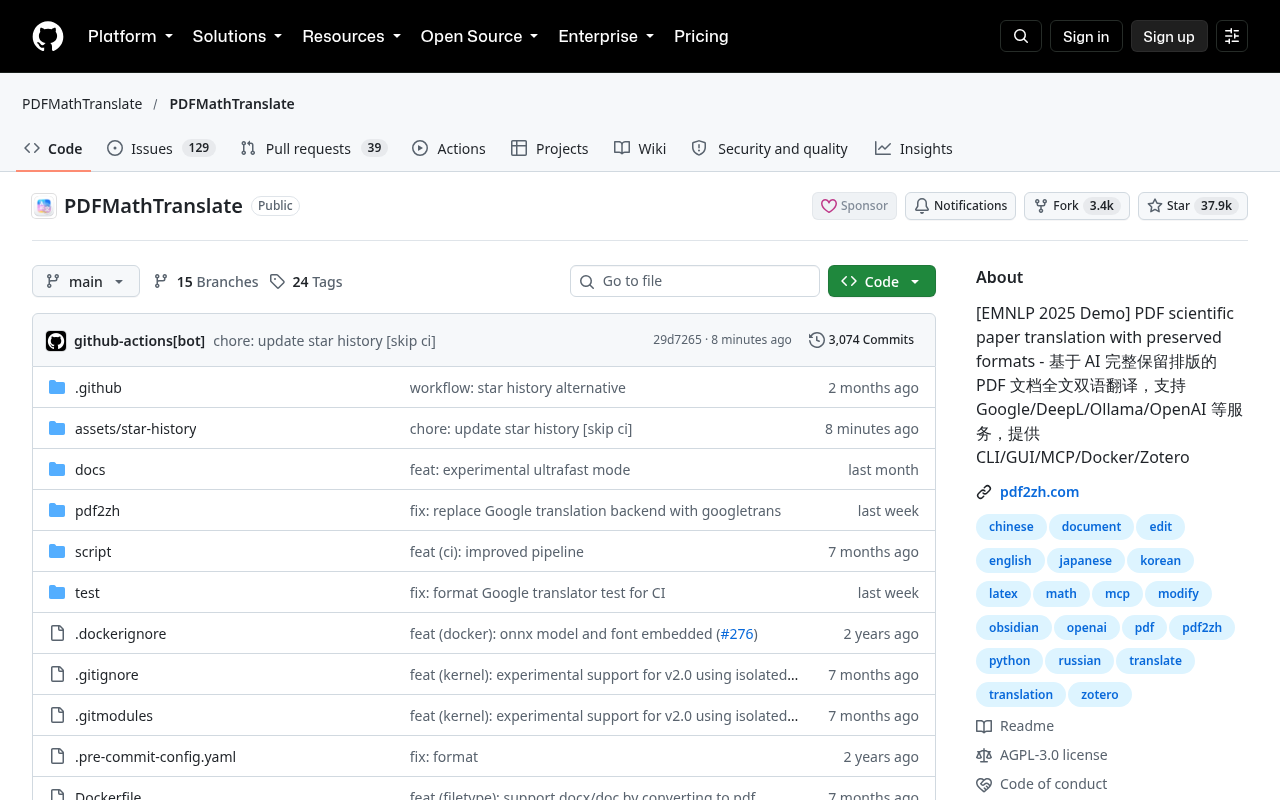Expand the Platform menu
This screenshot has height=800, width=1280.
(x=131, y=36)
